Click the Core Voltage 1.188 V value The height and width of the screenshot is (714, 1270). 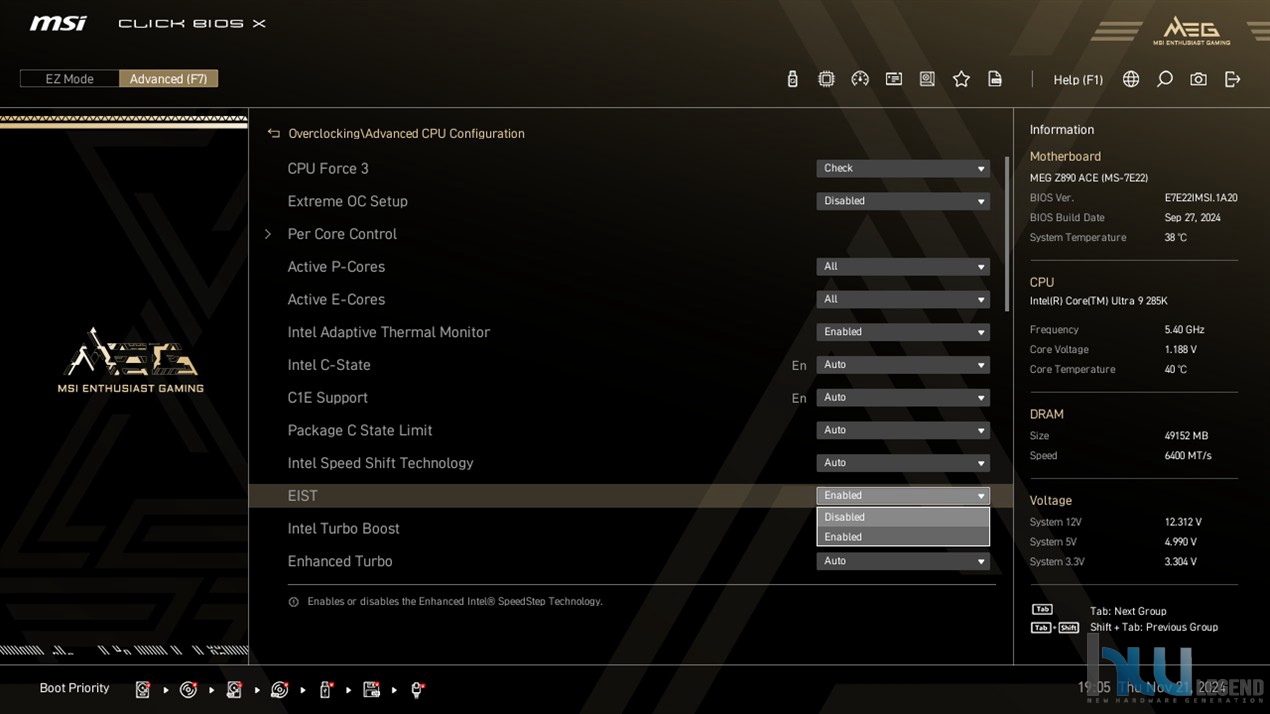click(x=1181, y=350)
